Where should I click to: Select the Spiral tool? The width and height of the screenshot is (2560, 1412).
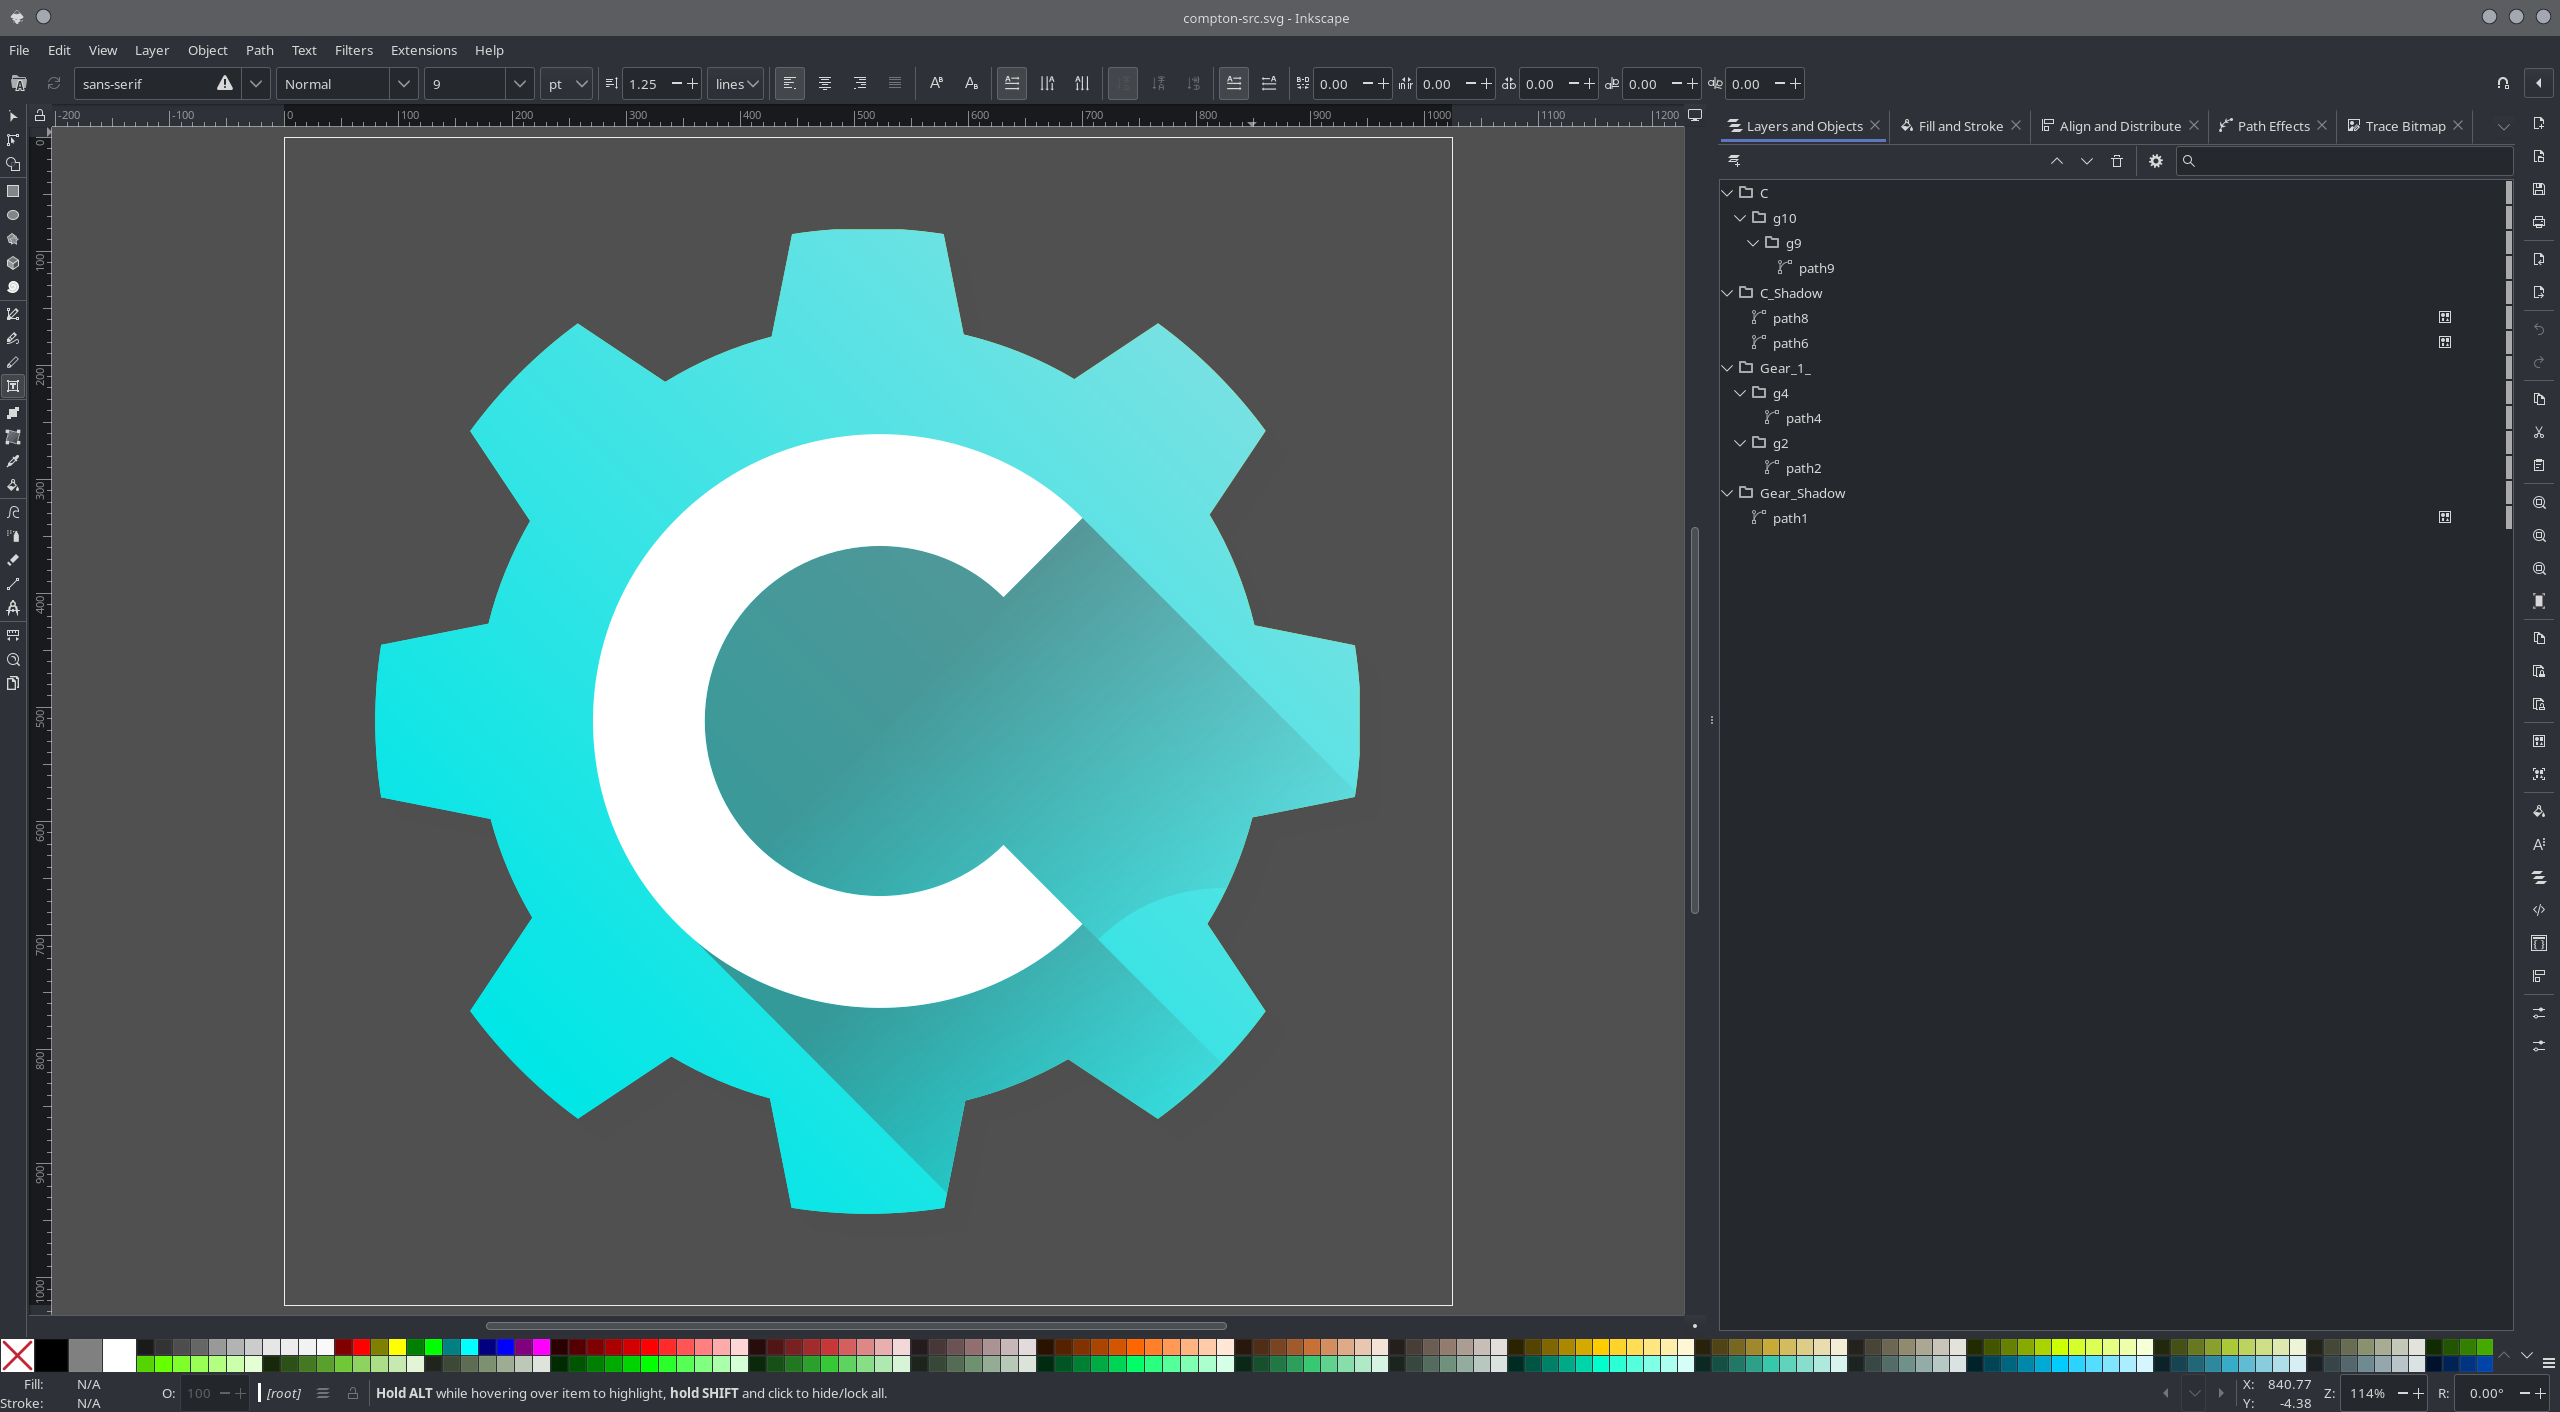click(13, 287)
